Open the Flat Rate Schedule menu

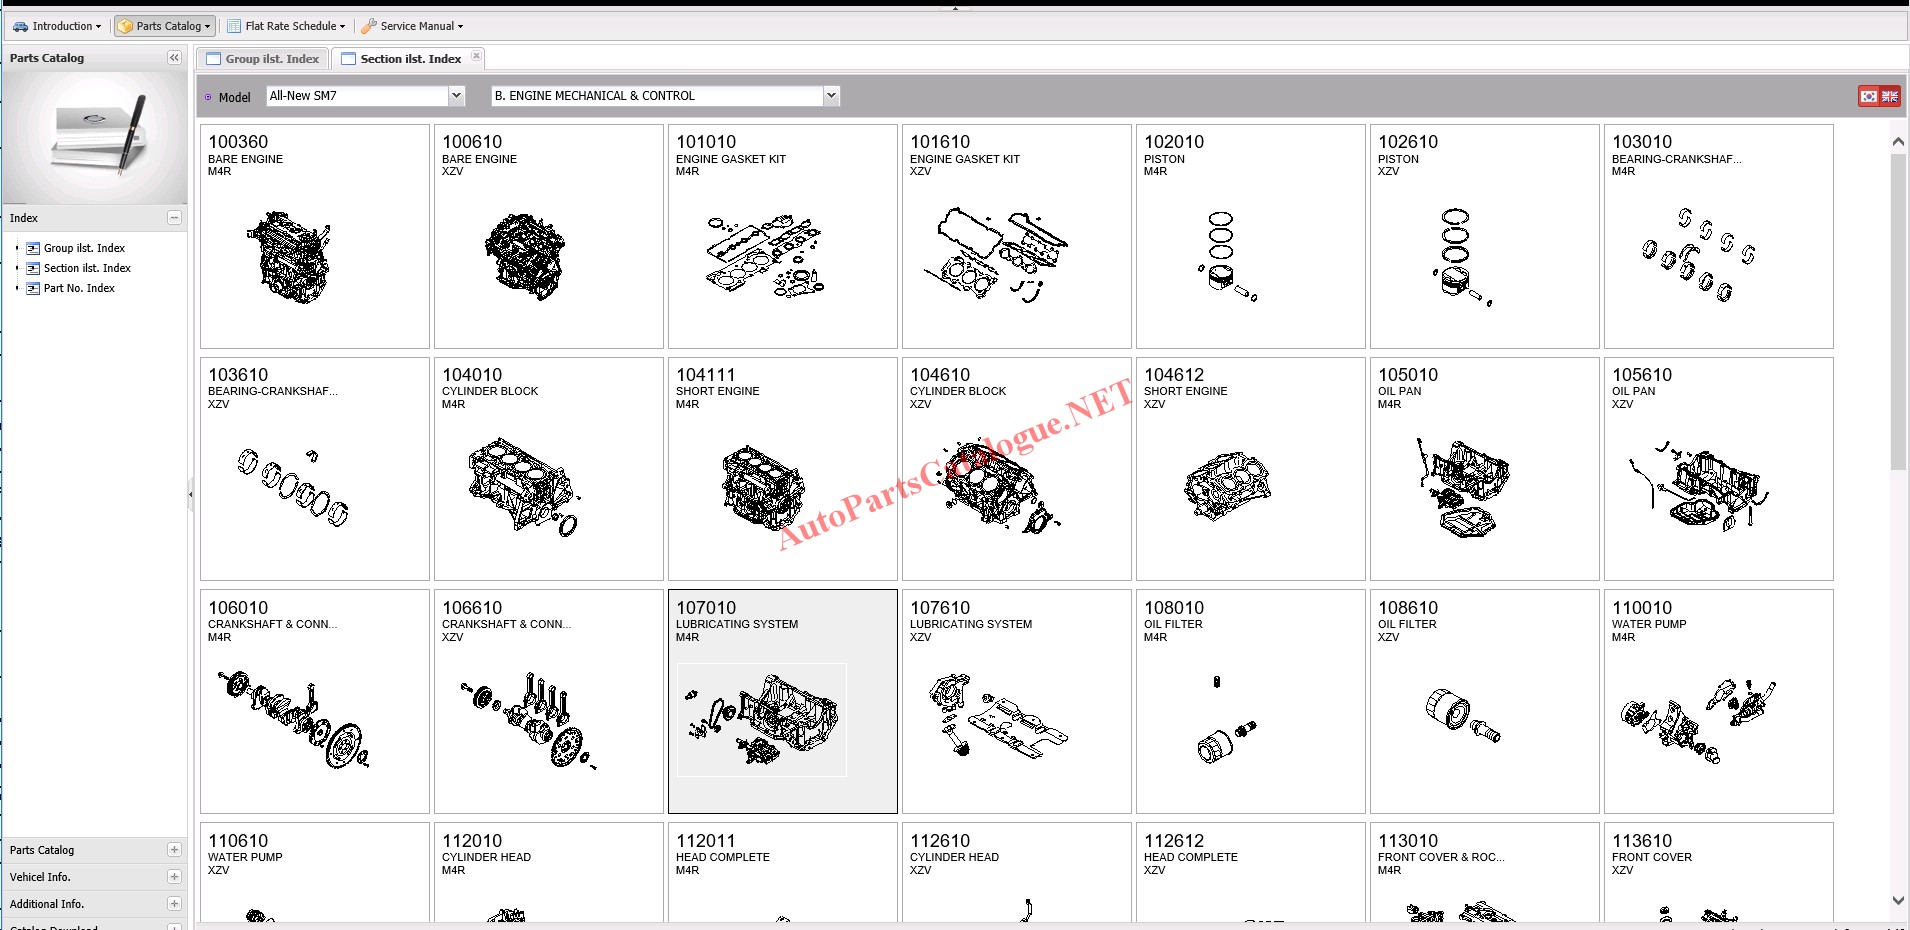coord(287,26)
